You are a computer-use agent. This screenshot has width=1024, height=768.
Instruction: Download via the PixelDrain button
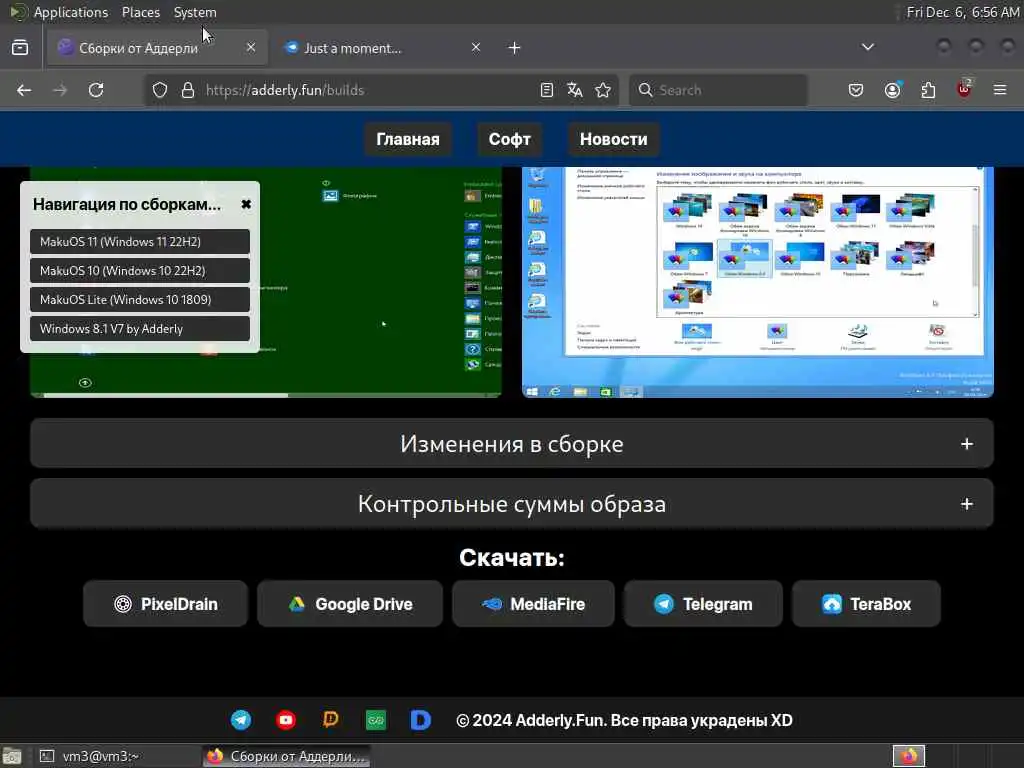165,604
